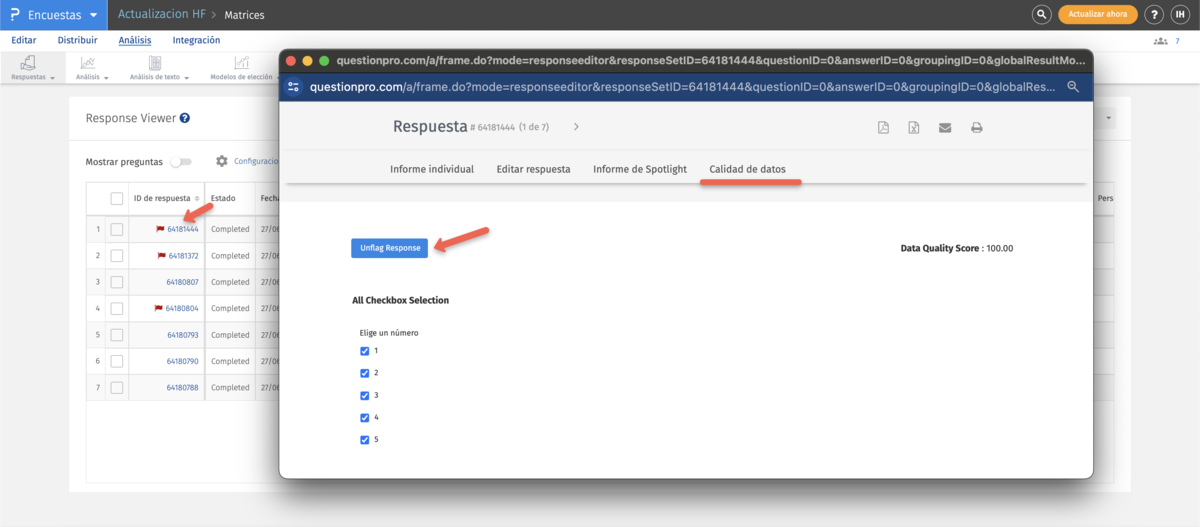Click the red flag beside 64180804
Image resolution: width=1200 pixels, height=527 pixels.
pos(158,308)
